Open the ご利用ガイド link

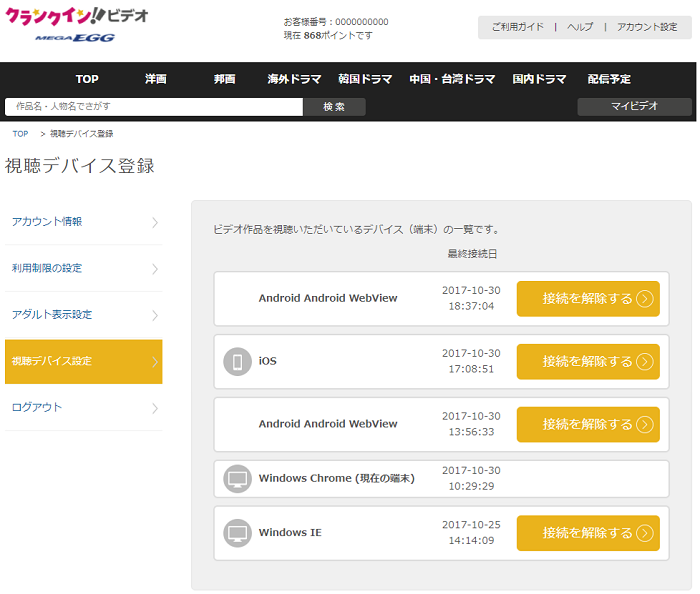(518, 27)
